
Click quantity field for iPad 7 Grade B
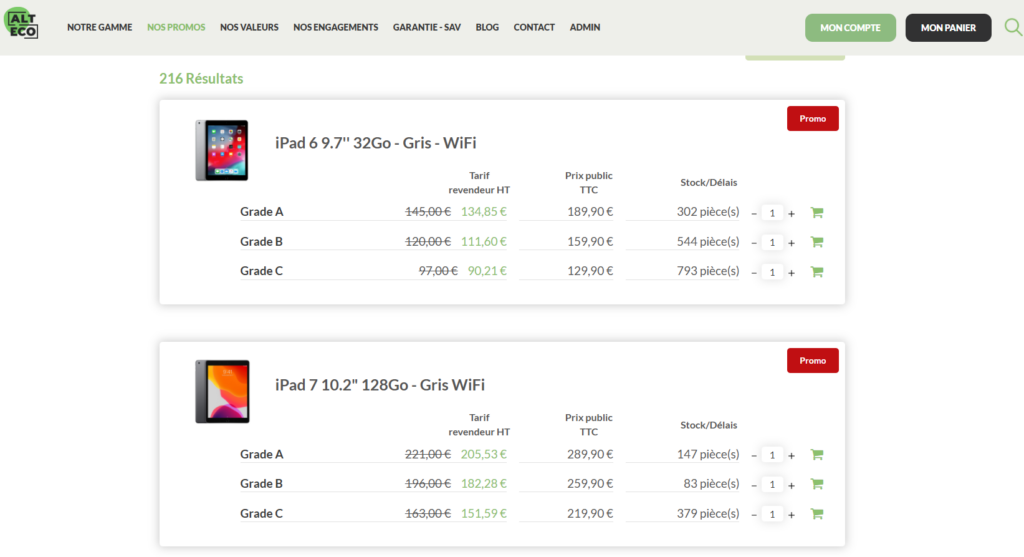point(772,485)
